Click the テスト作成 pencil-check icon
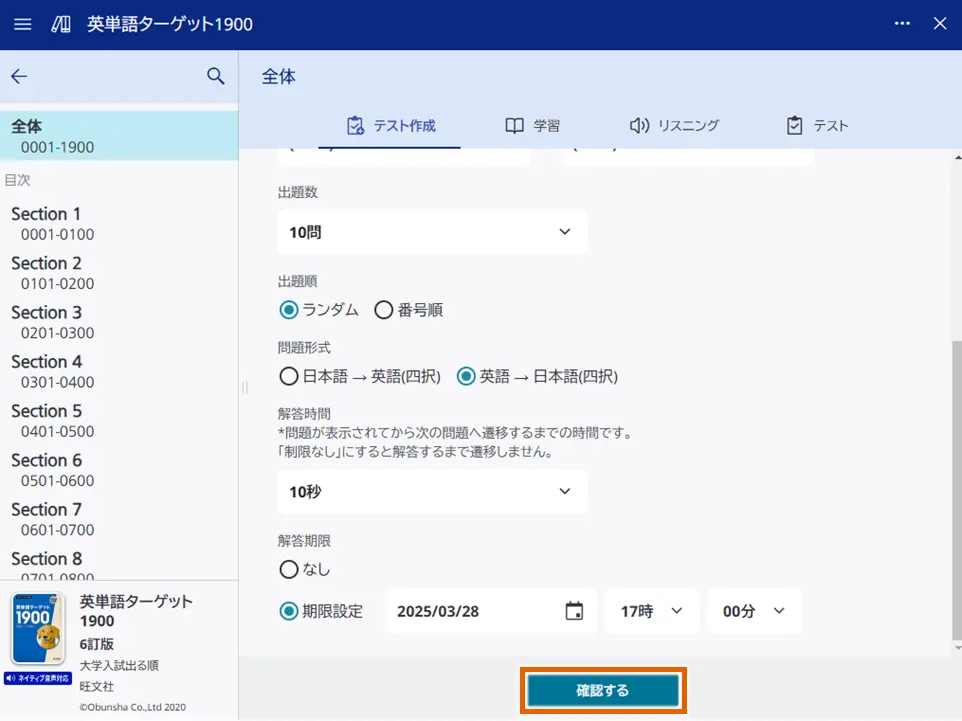The width and height of the screenshot is (962, 721). coord(354,125)
